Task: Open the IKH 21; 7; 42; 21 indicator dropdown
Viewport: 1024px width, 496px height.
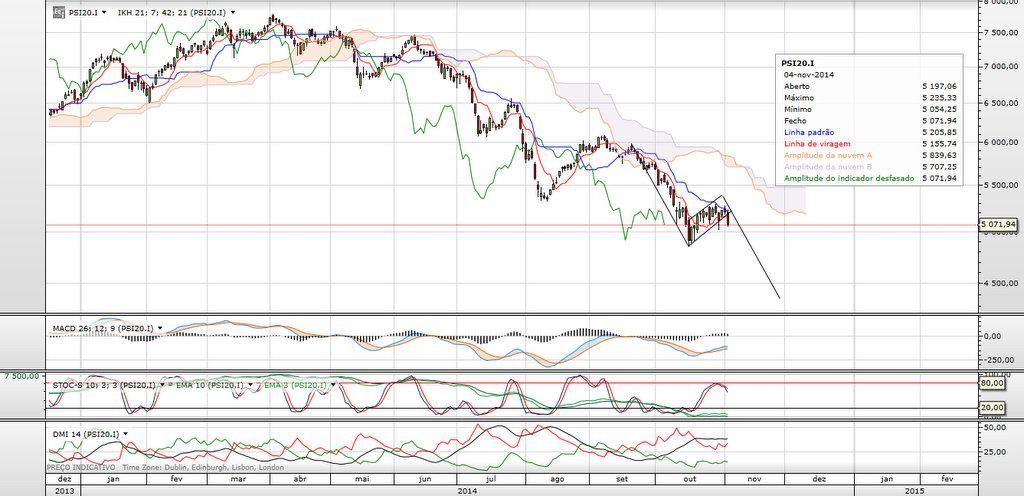Action: click(x=233, y=12)
